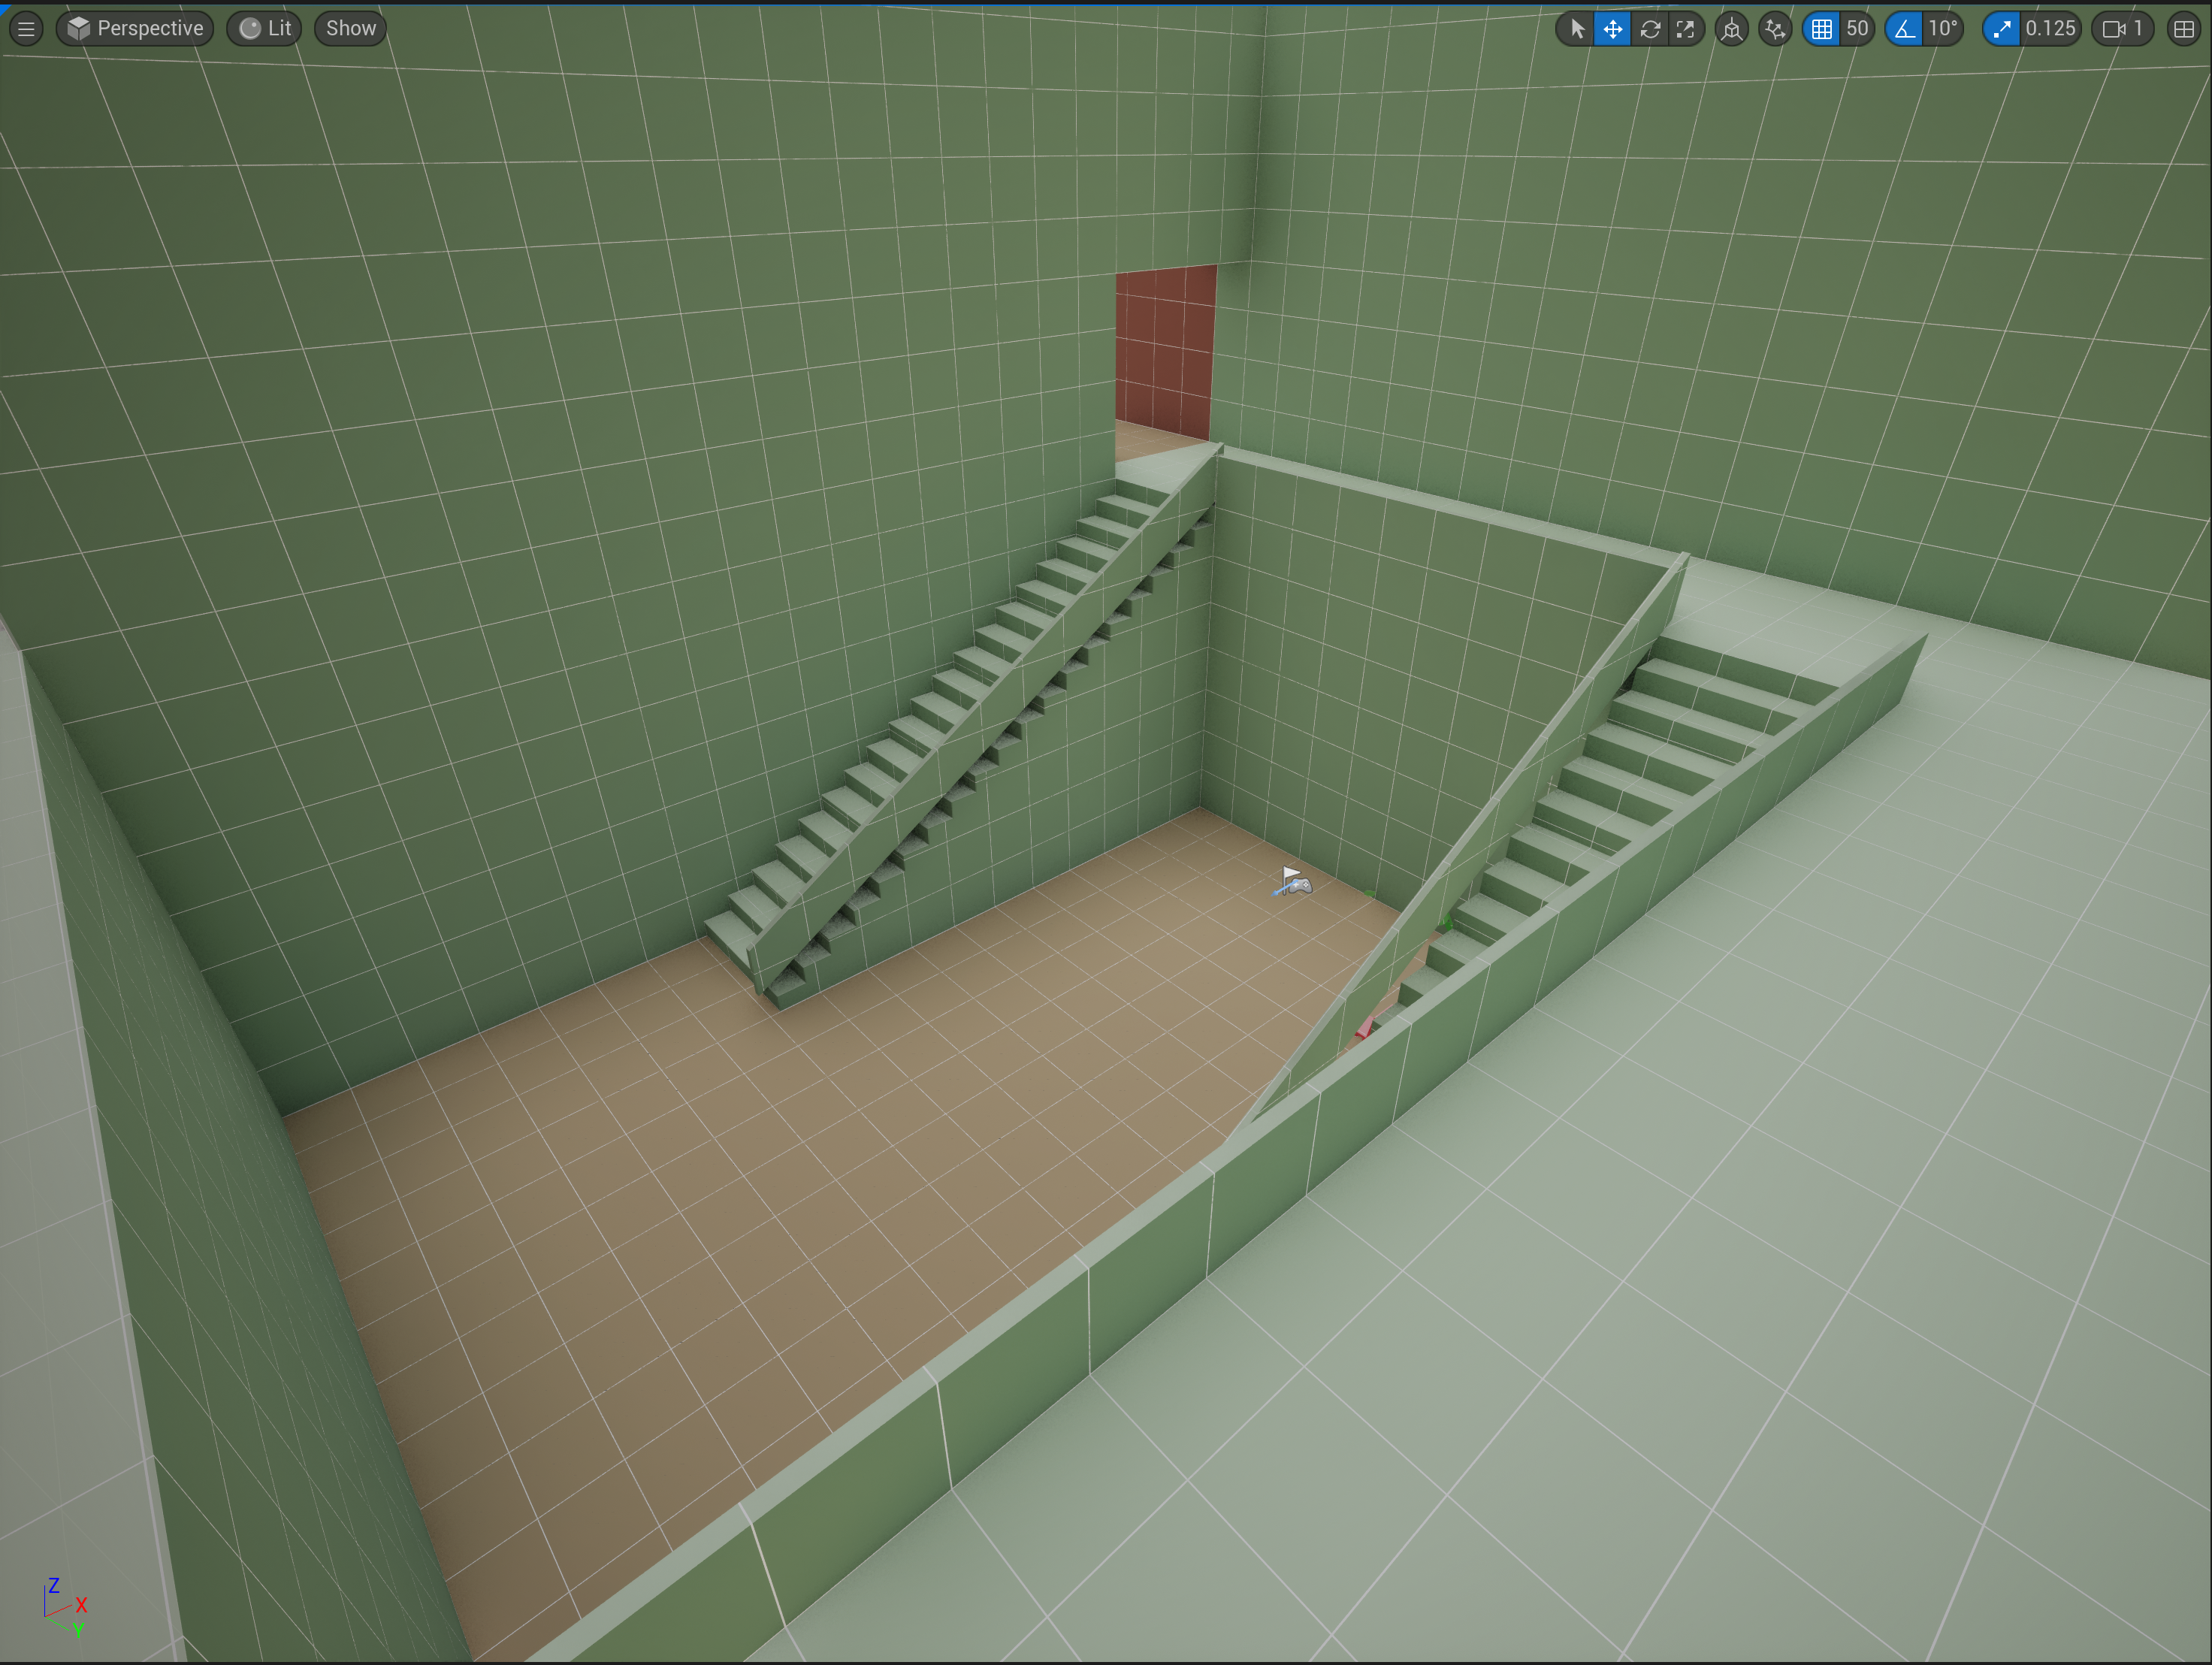Open the Lit view mode dropdown

265,29
